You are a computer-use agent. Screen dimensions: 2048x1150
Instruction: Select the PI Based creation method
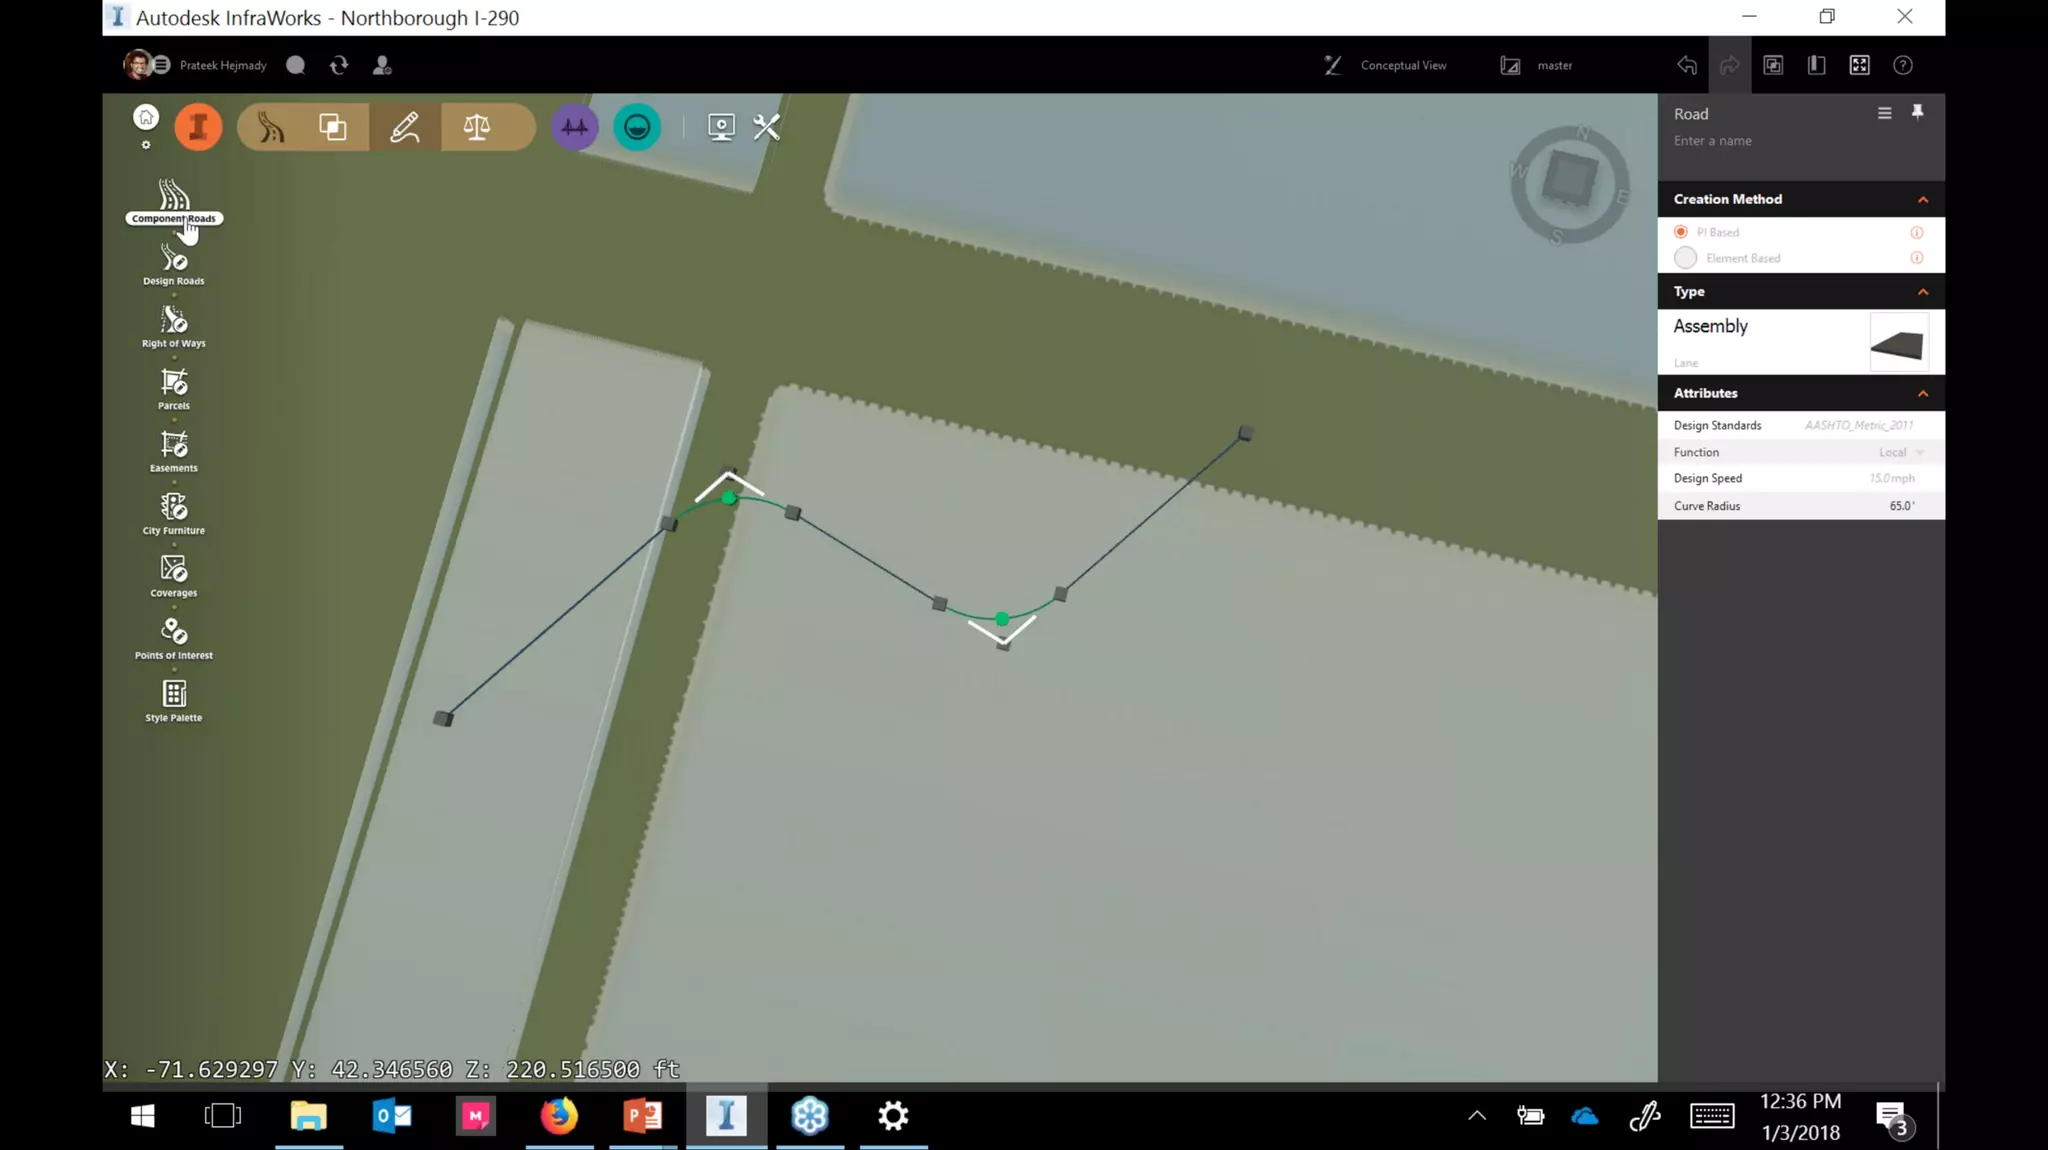(x=1681, y=232)
